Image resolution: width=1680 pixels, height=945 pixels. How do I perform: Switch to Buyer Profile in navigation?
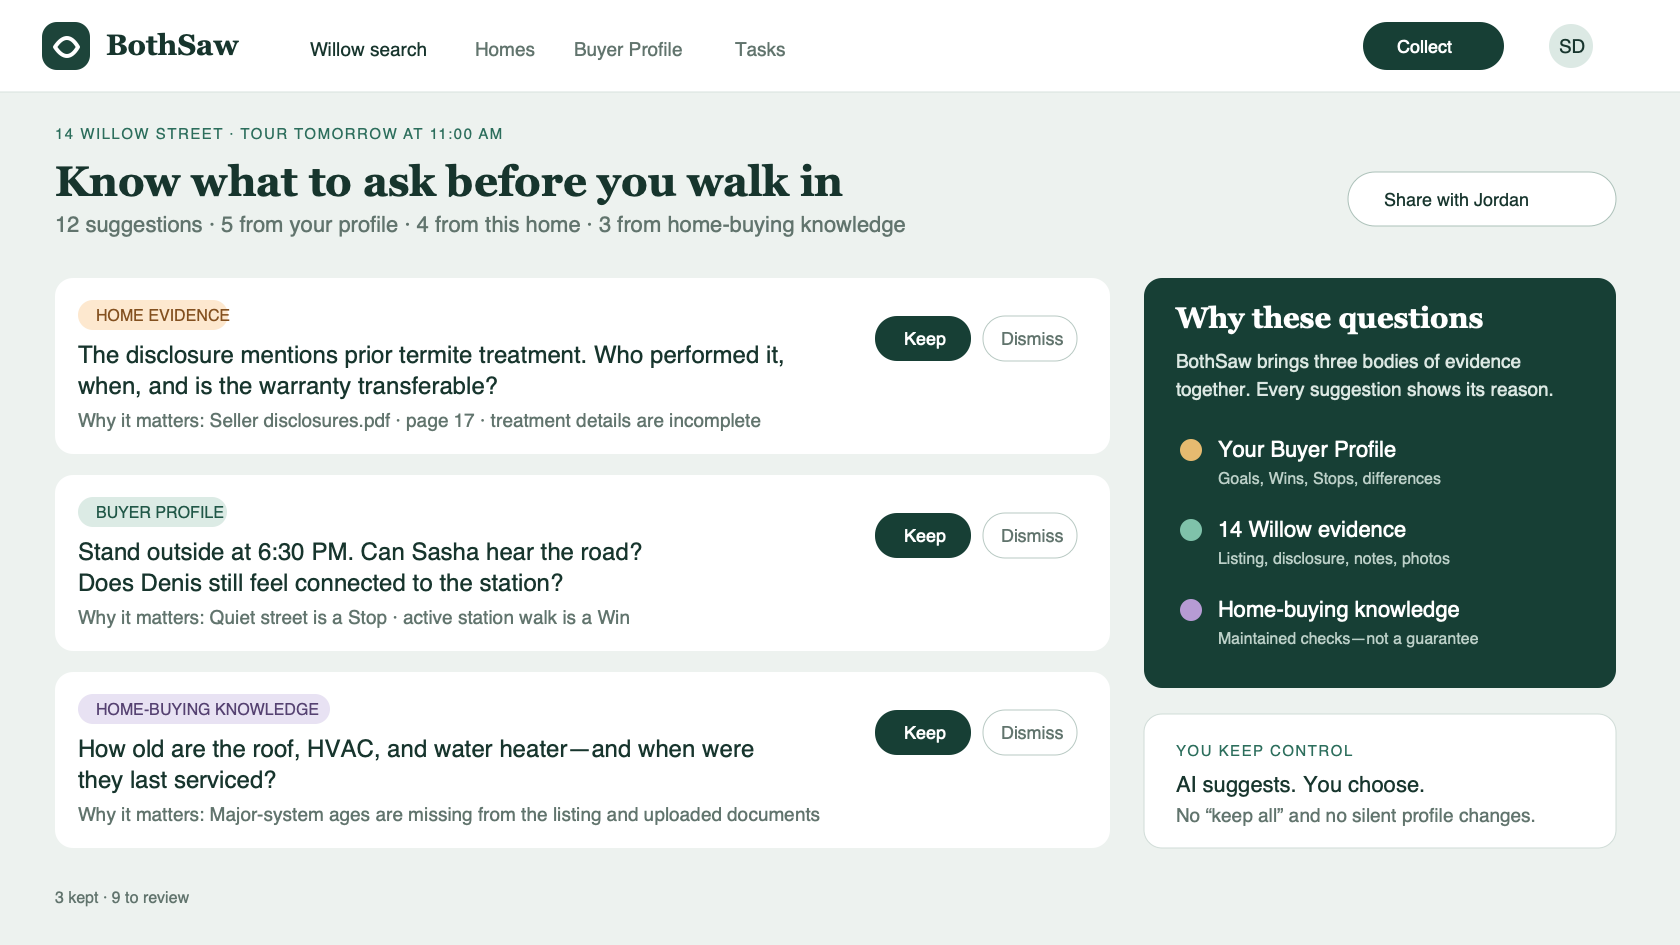628,50
